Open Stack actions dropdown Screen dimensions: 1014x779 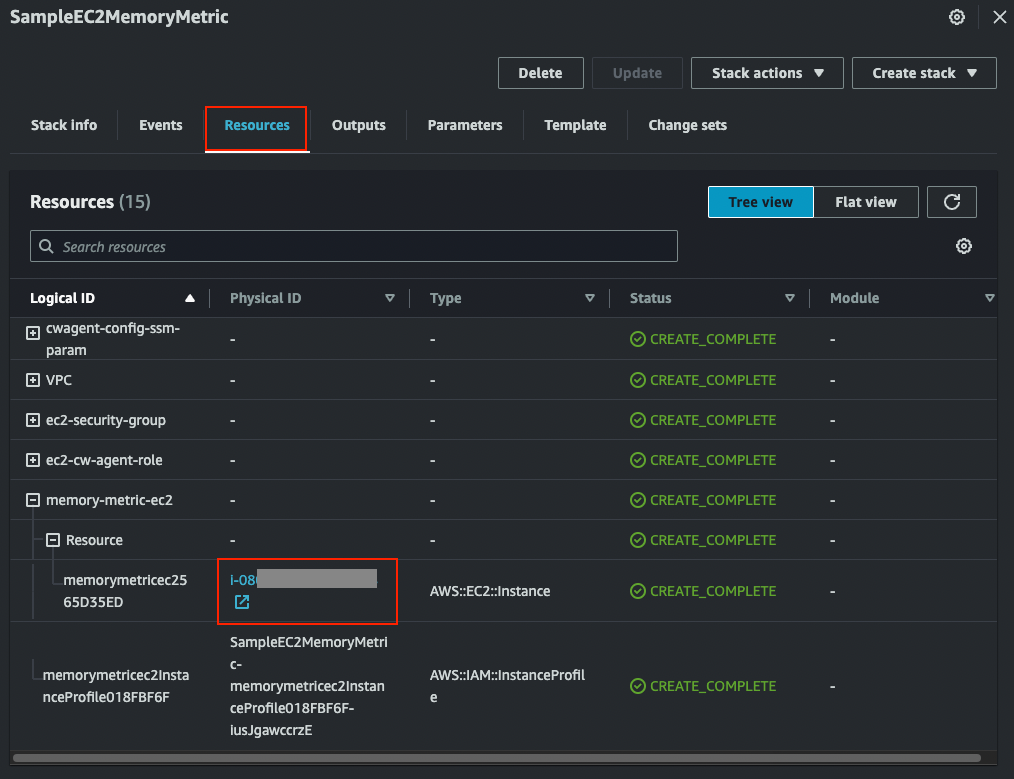pos(767,73)
